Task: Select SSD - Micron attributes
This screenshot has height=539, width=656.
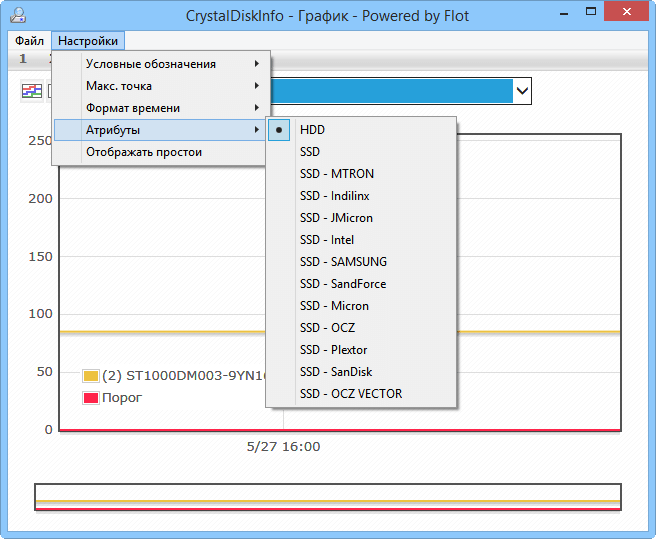Action: (361, 306)
